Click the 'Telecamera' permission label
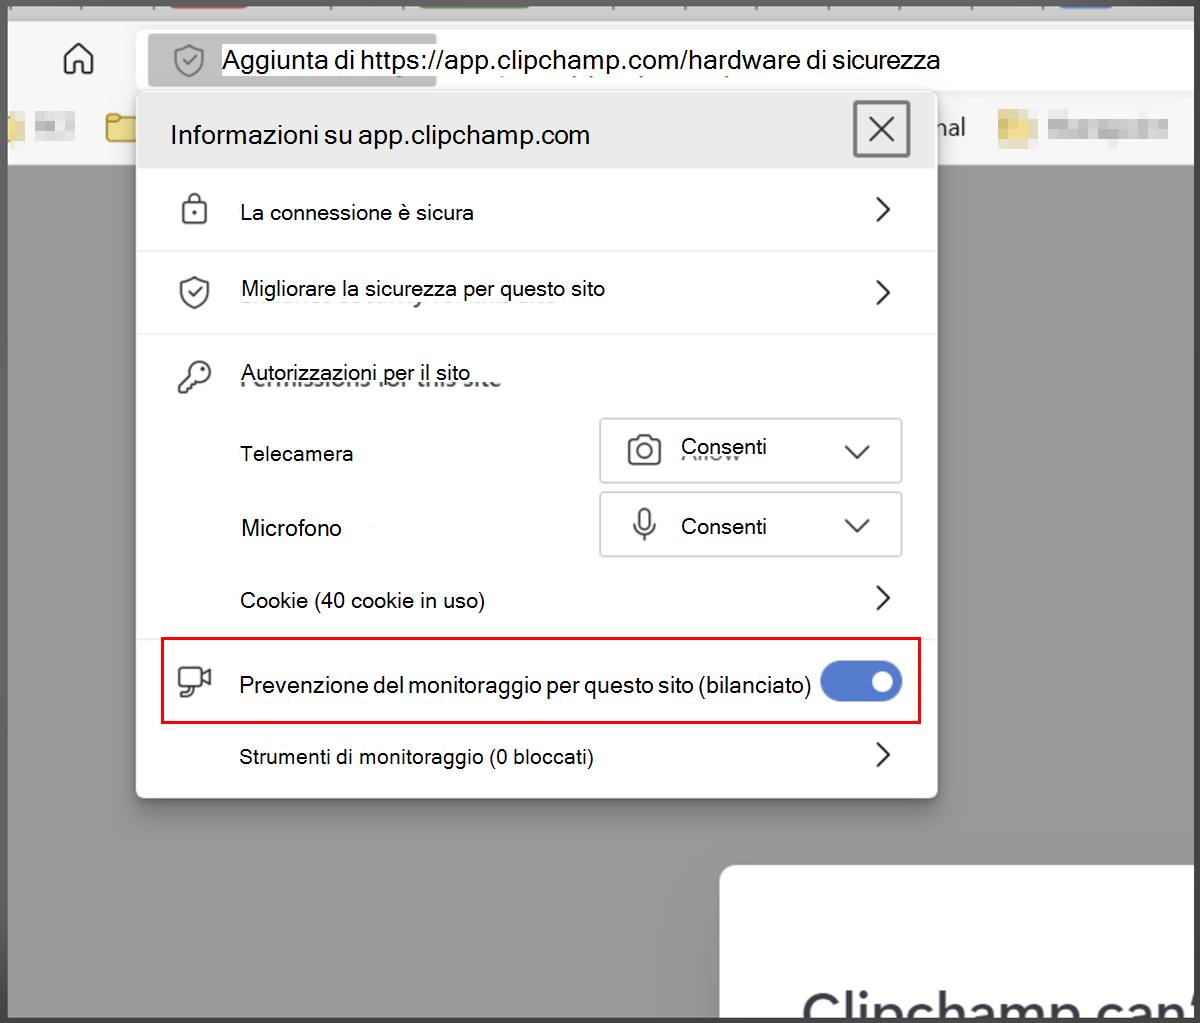The height and width of the screenshot is (1023, 1200). [x=296, y=454]
